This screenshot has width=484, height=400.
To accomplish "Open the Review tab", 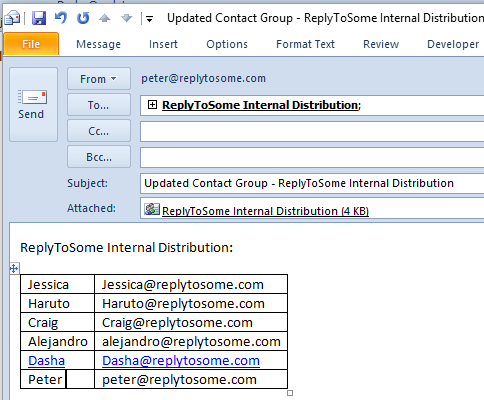I will [x=381, y=44].
